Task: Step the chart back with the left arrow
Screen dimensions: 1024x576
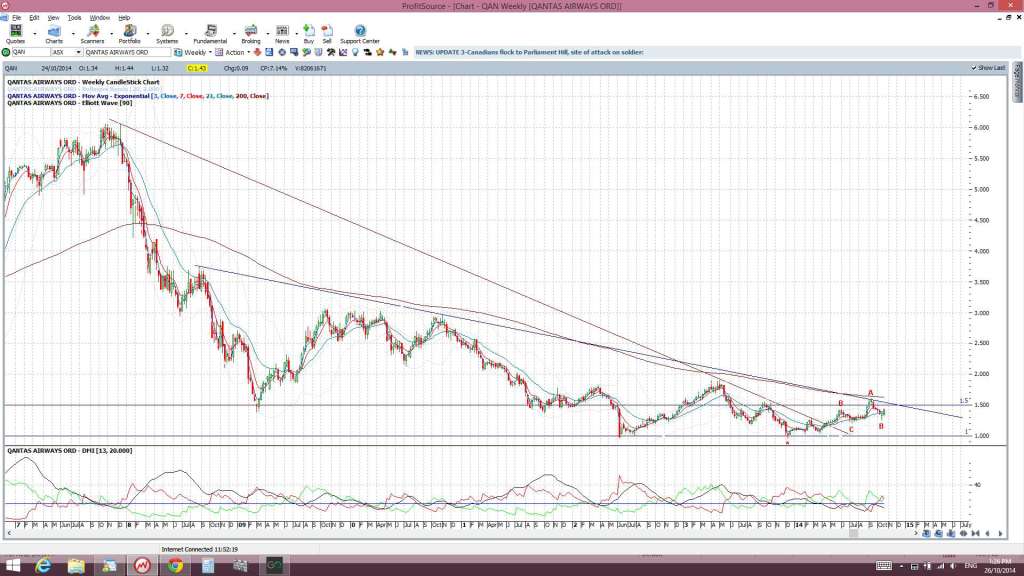Action: [x=987, y=534]
